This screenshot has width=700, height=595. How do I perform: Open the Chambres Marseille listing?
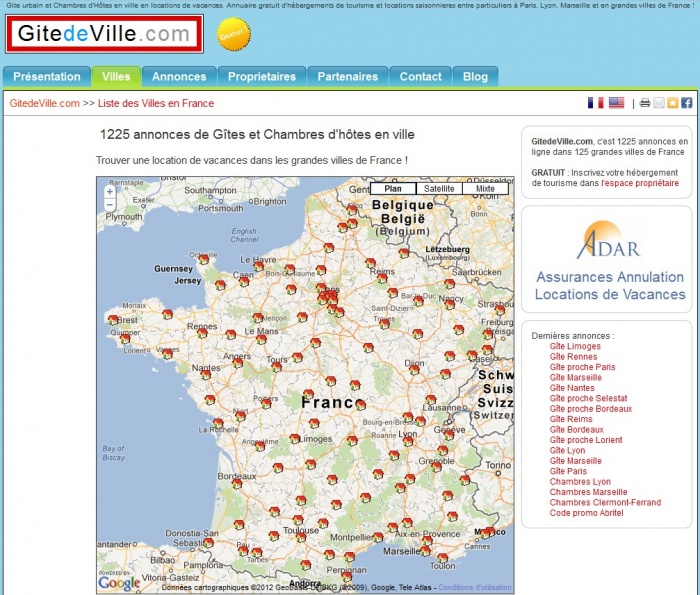[x=588, y=492]
